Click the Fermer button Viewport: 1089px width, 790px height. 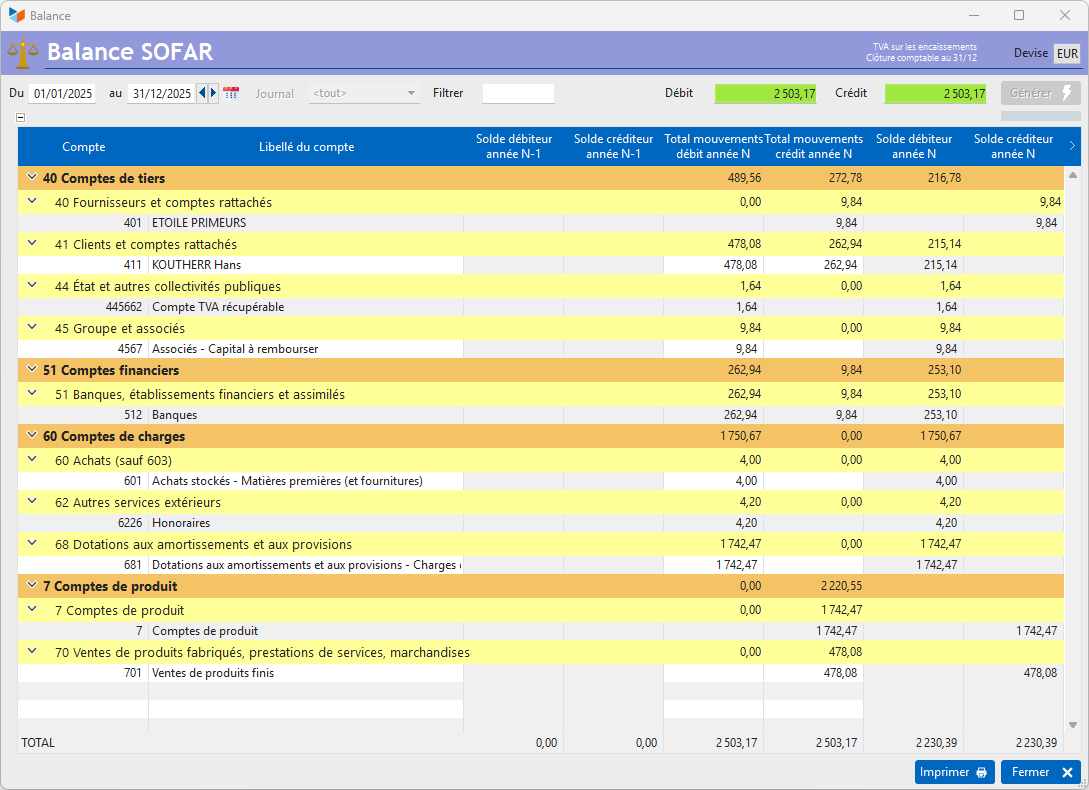tap(1041, 772)
